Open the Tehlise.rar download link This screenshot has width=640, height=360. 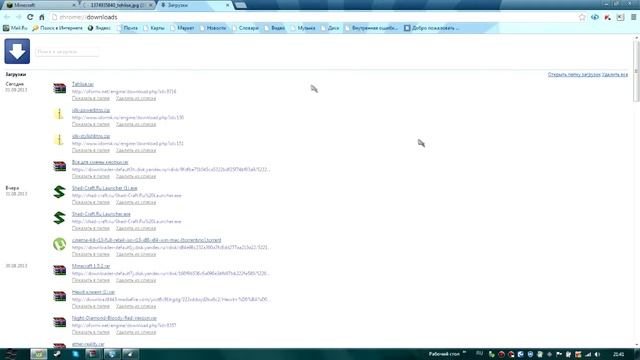[x=83, y=84]
